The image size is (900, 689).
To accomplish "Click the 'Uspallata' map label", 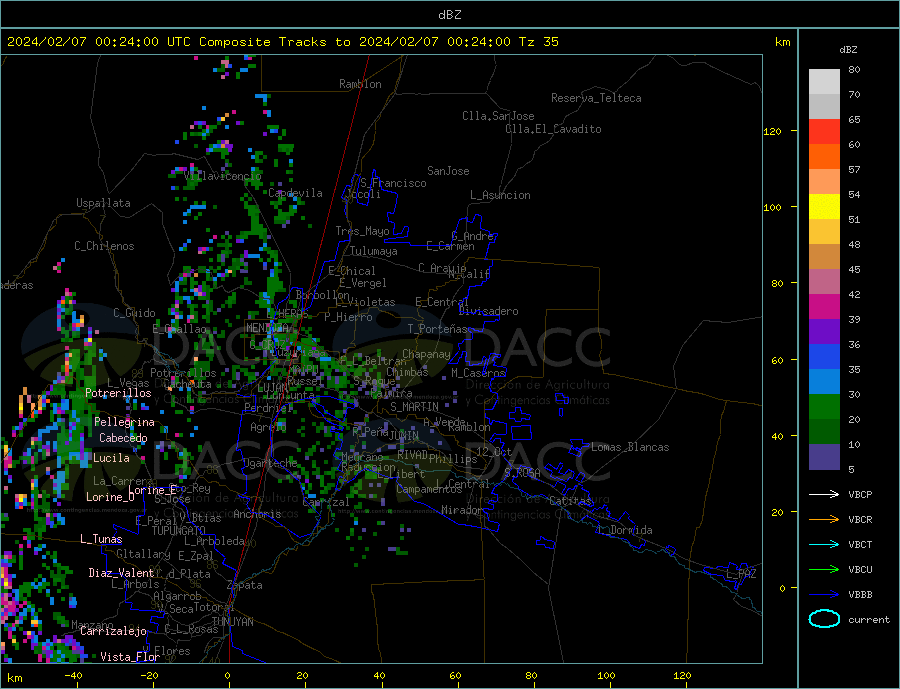I will coord(103,203).
